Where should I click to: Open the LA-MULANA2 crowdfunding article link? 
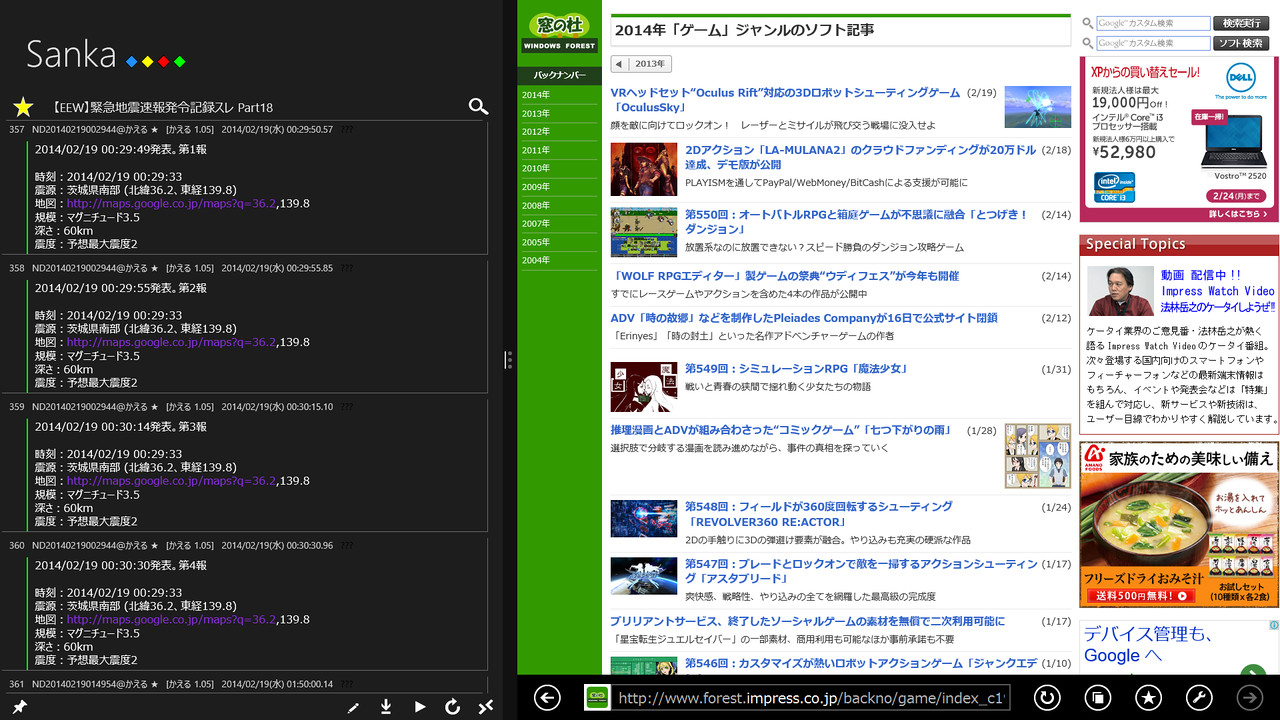860,157
